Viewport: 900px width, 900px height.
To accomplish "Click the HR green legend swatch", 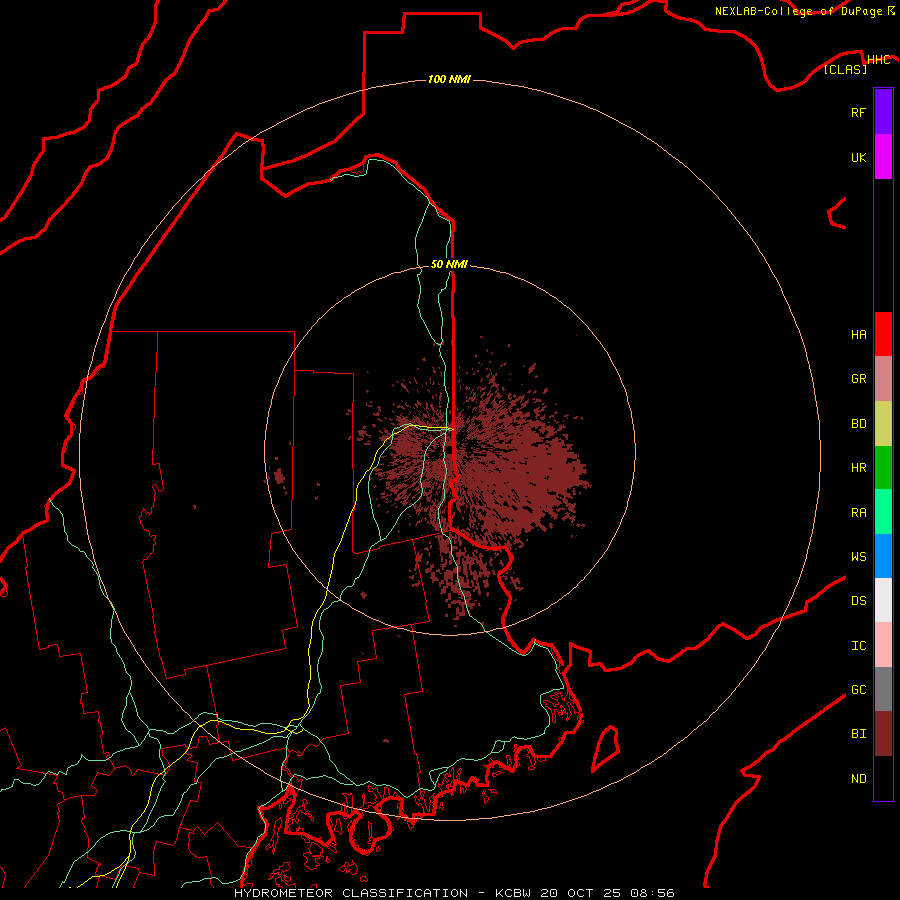I will pyautogui.click(x=883, y=468).
